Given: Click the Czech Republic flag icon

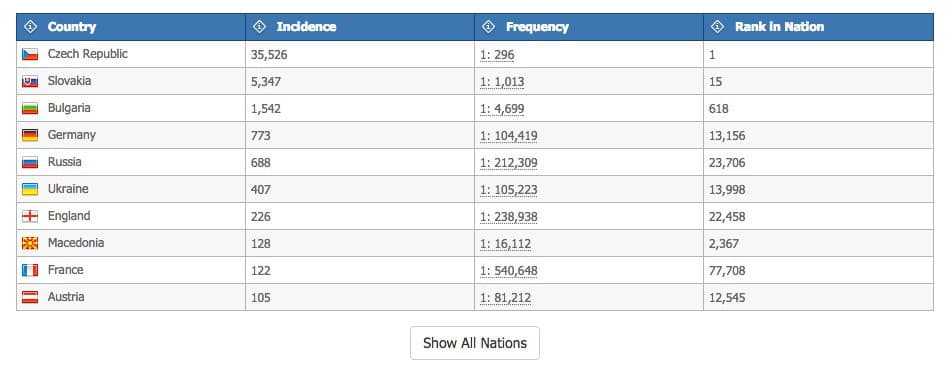Looking at the screenshot, I should 30,55.
